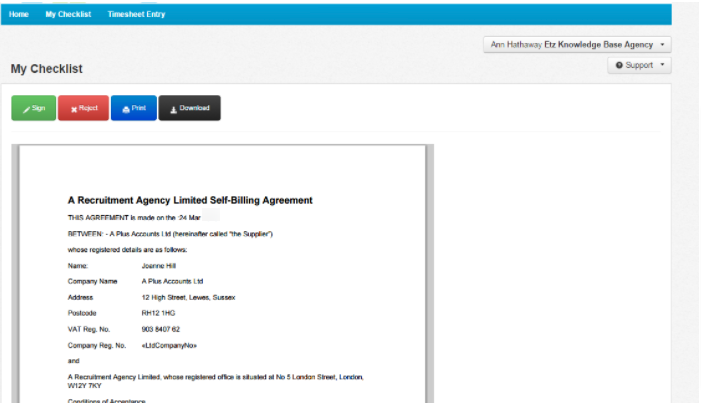Click the VAT number '903 8407 62'
The height and width of the screenshot is (407, 701).
tap(160, 329)
